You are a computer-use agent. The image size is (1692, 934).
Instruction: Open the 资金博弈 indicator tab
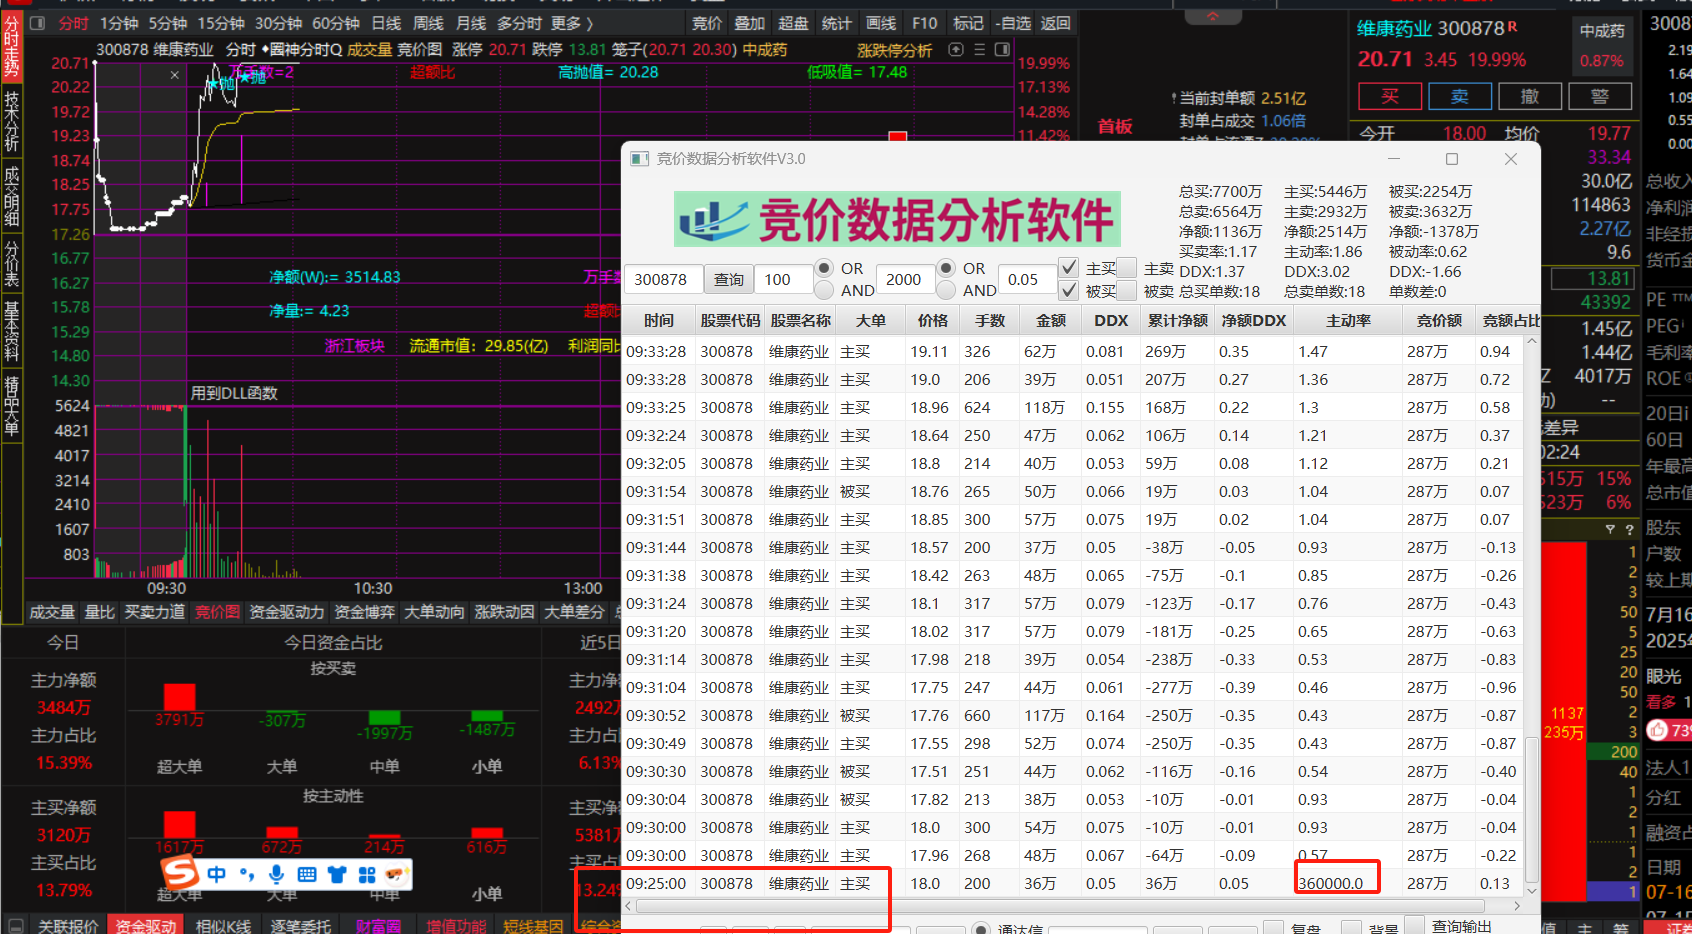(364, 612)
